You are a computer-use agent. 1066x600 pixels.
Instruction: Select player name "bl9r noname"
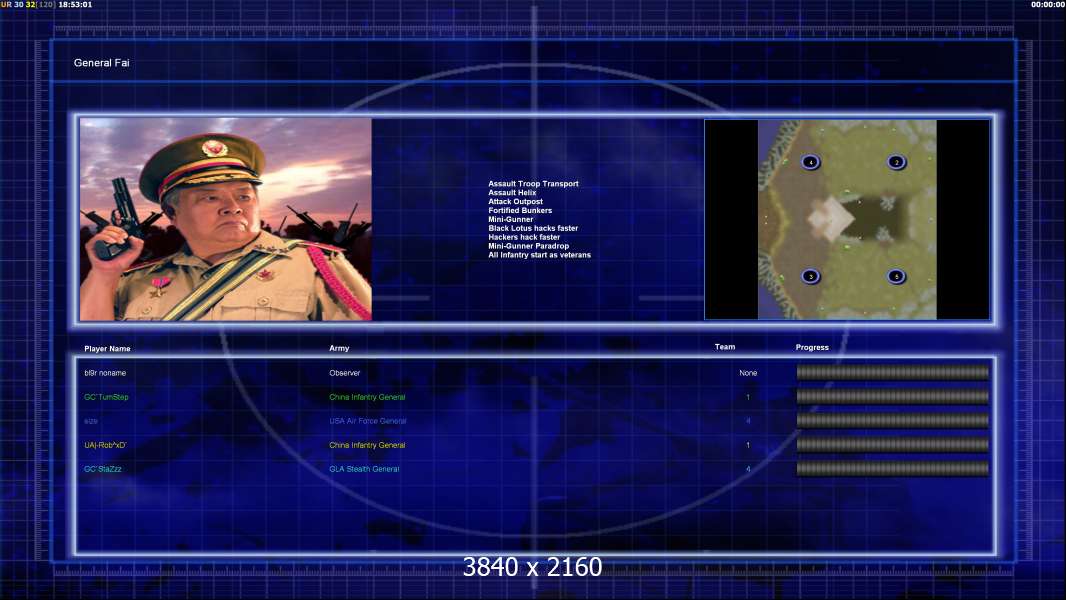(105, 373)
